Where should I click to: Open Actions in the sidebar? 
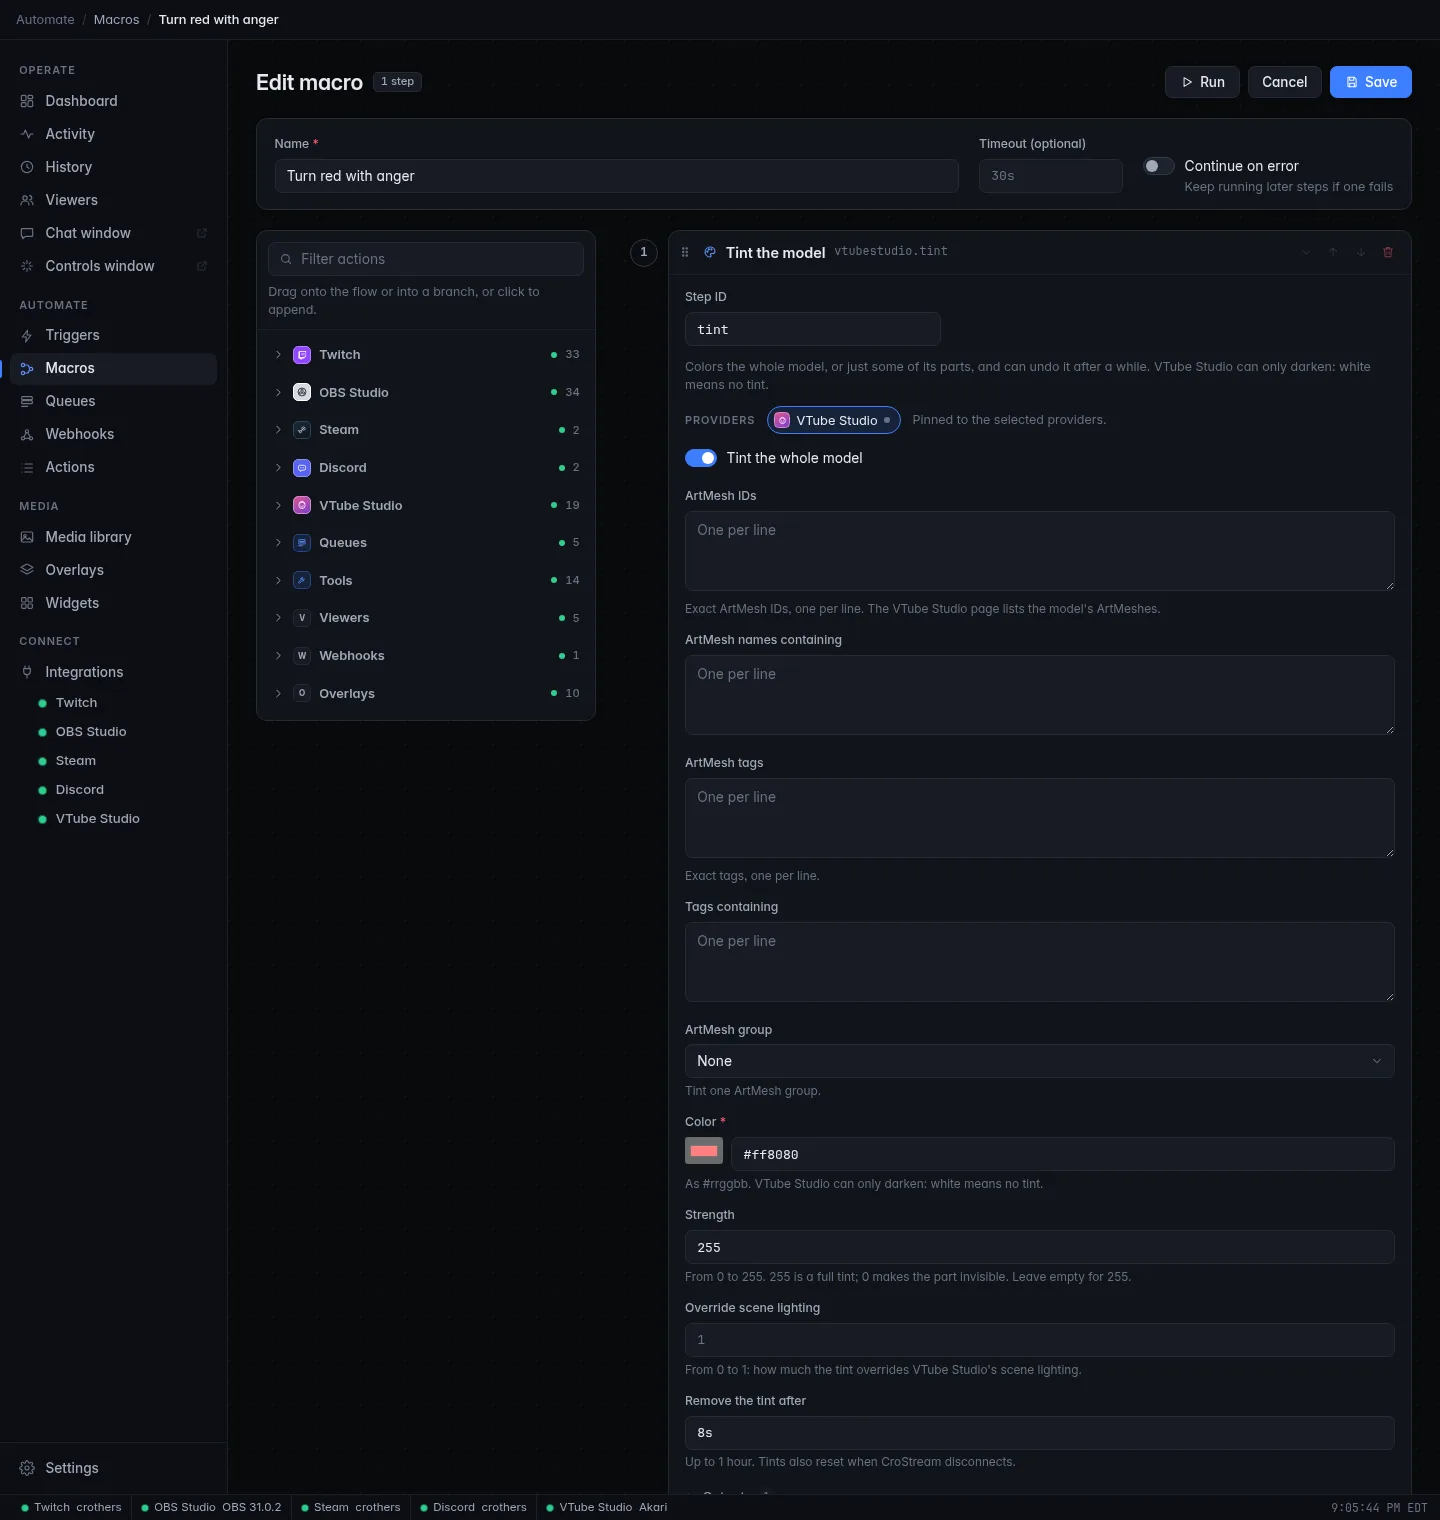coord(113,467)
